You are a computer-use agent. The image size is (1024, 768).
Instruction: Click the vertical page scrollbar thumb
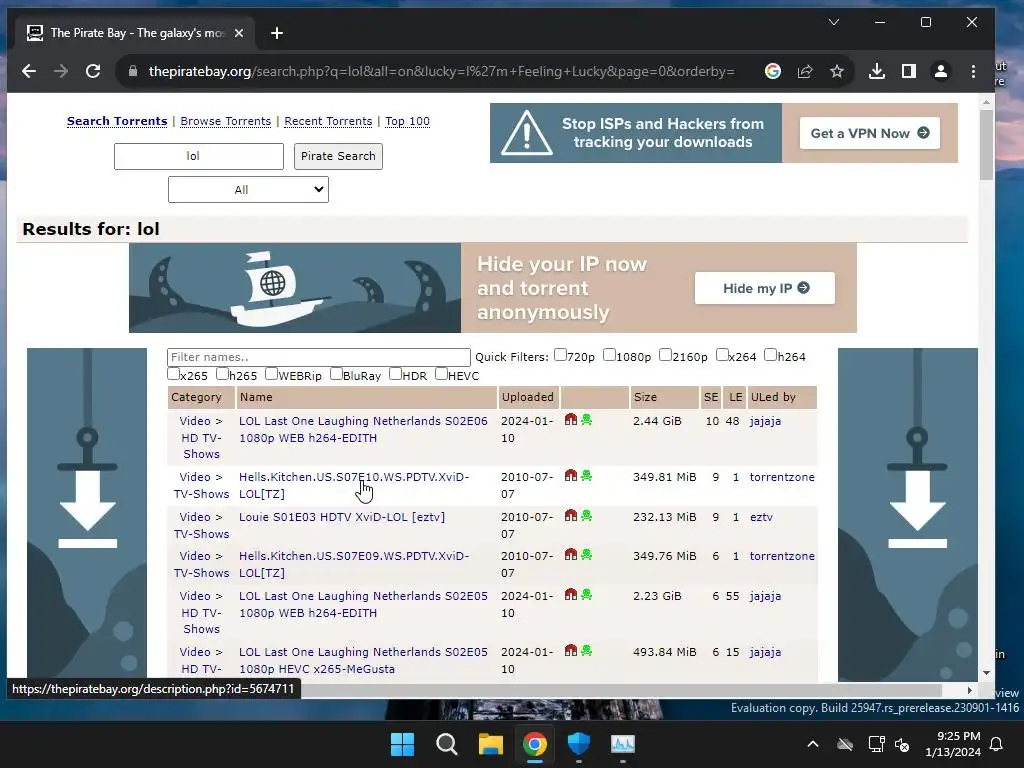[986, 145]
